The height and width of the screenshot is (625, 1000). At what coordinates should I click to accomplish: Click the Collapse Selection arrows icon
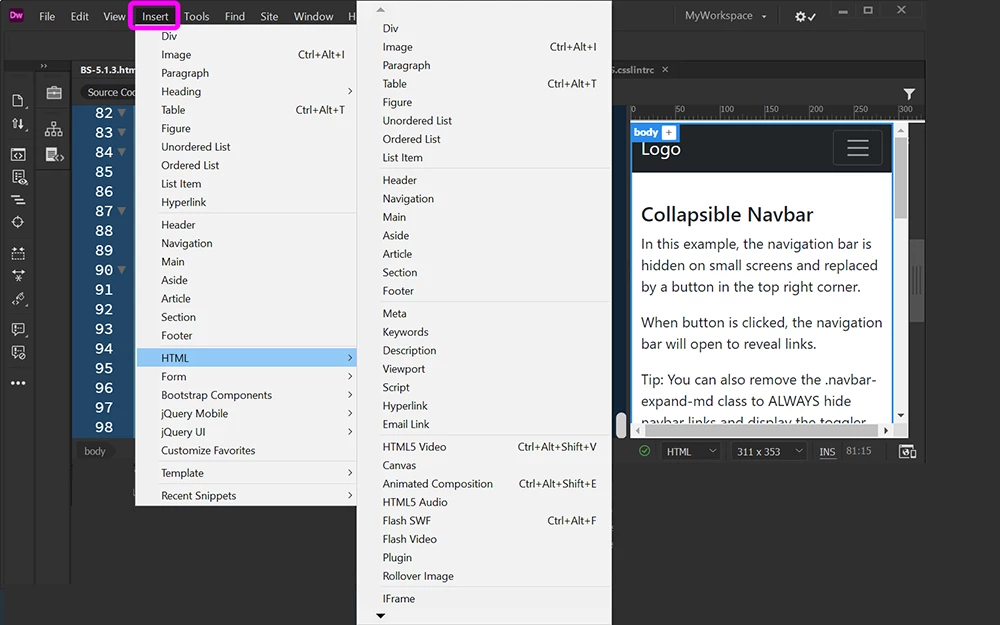point(18,276)
